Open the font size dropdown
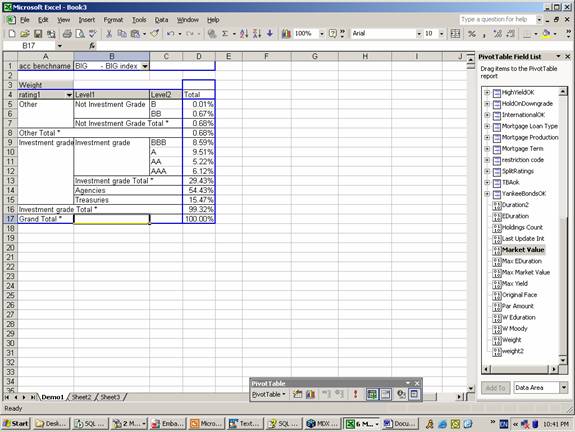Viewport: 575px width, 432px height. point(441,34)
